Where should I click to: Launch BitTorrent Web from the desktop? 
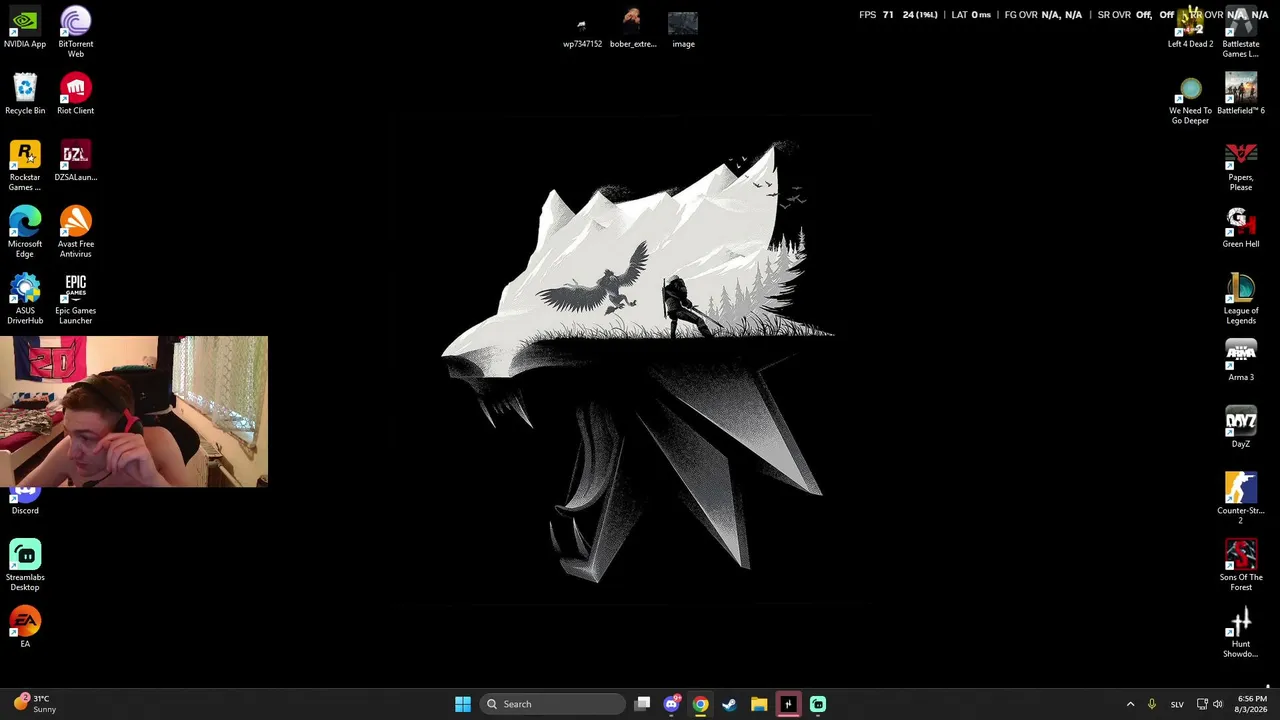(x=76, y=32)
